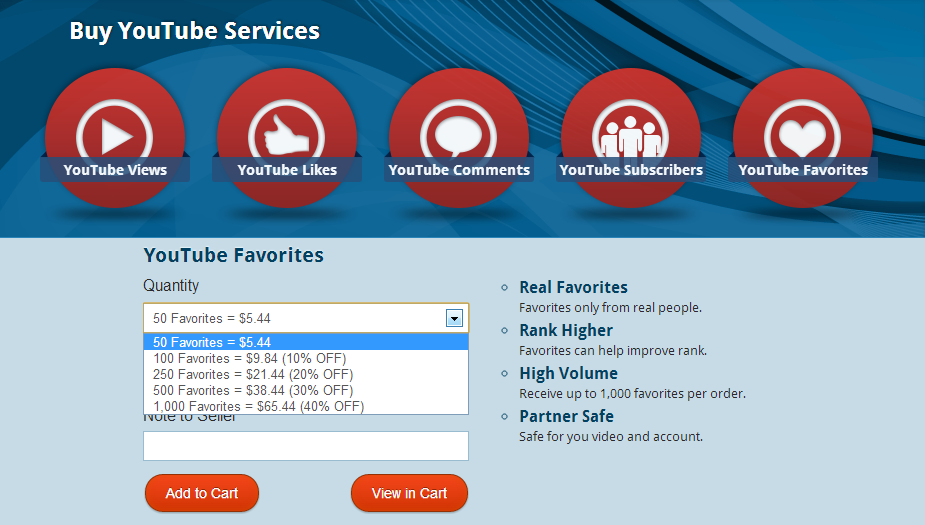Click the YouTube Subscribers label
Screen dimensions: 925x525
(631, 170)
